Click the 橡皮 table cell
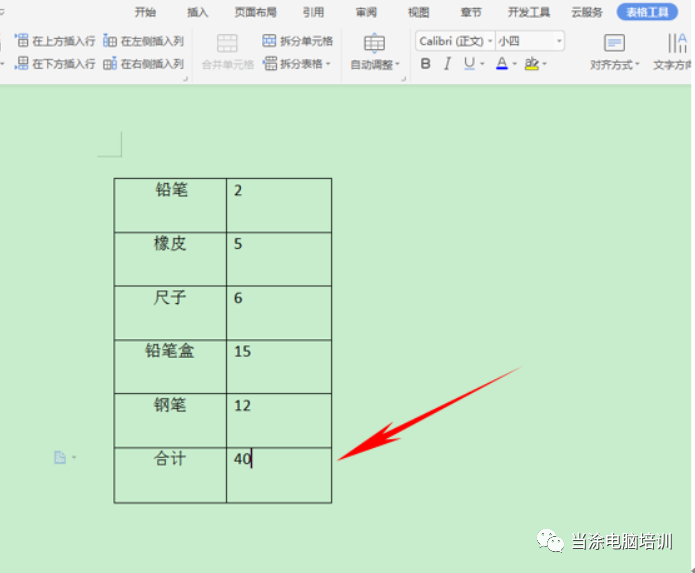This screenshot has height=573, width=695. (170, 259)
